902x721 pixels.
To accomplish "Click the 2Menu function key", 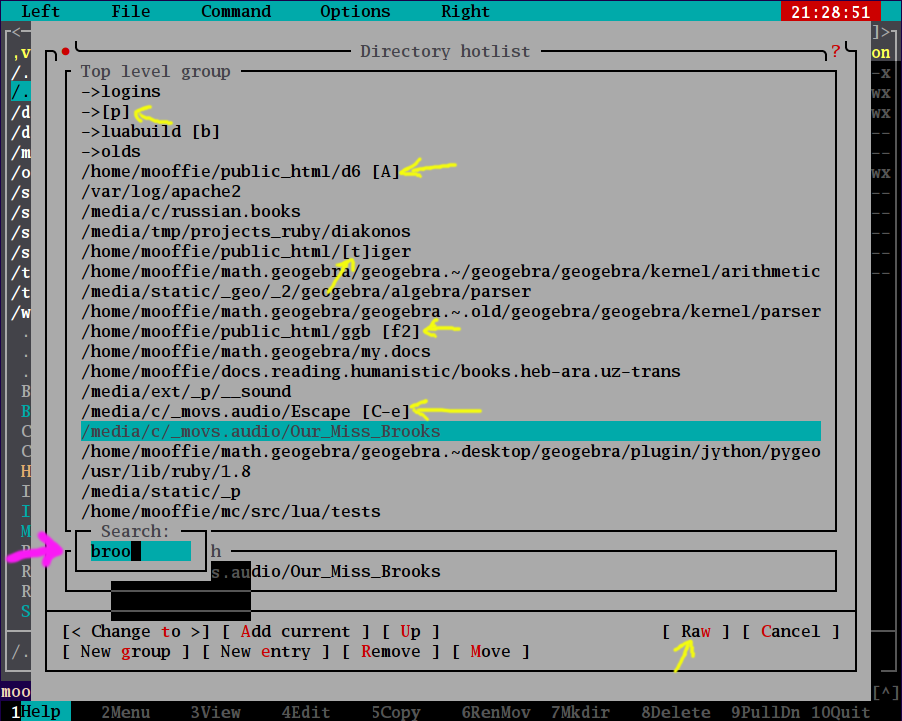I will pos(126,712).
